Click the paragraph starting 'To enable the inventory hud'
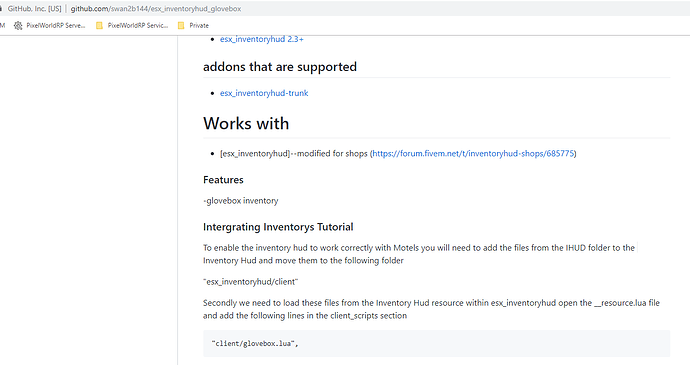The width and height of the screenshot is (690, 365). coord(419,254)
